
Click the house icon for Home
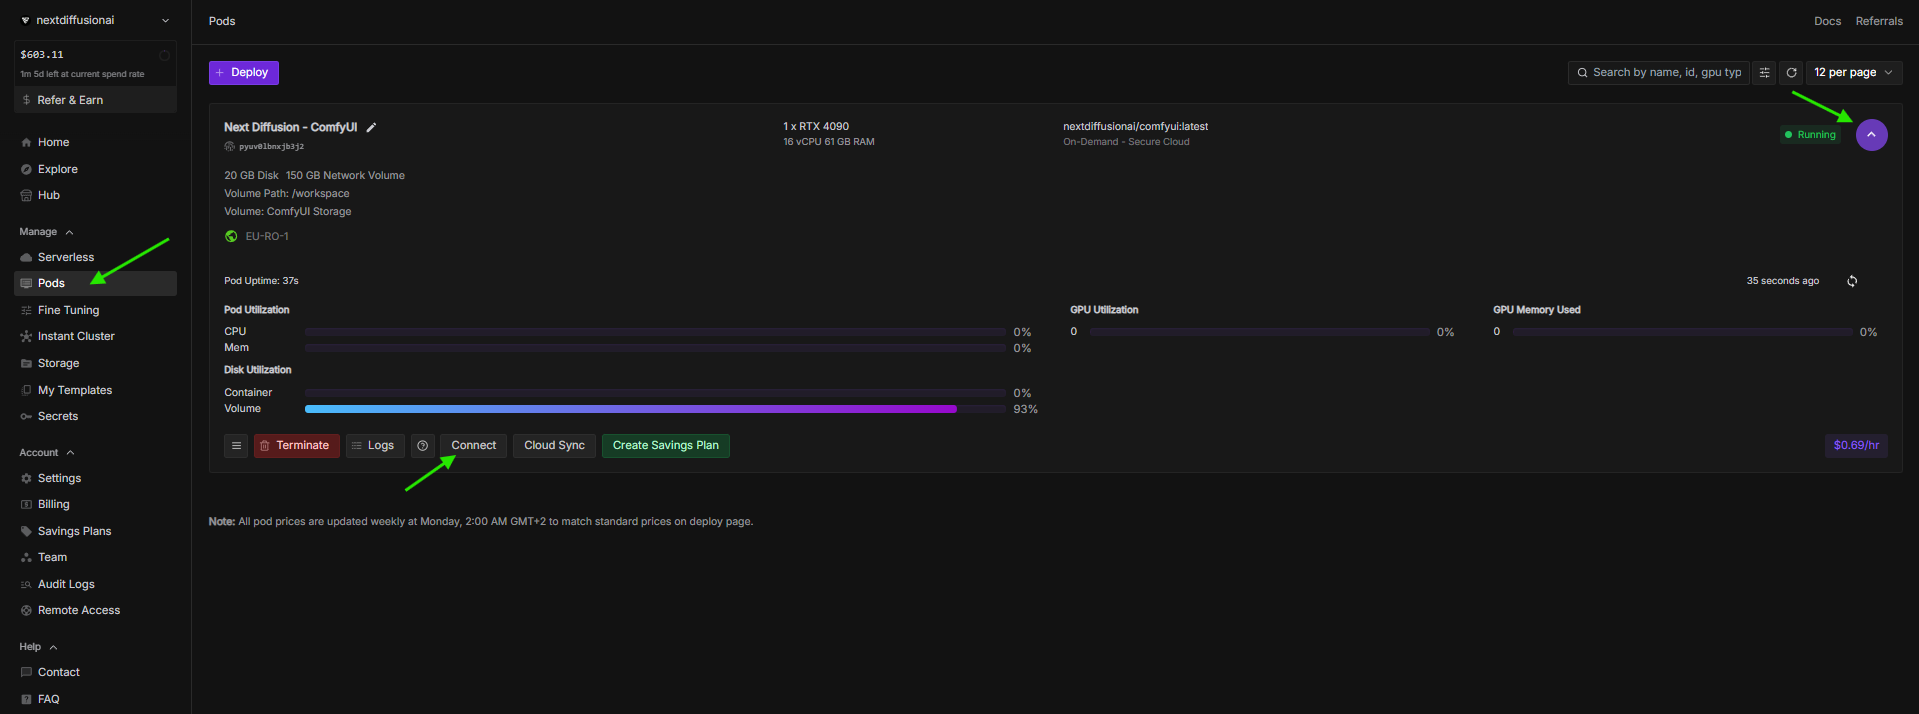point(26,143)
